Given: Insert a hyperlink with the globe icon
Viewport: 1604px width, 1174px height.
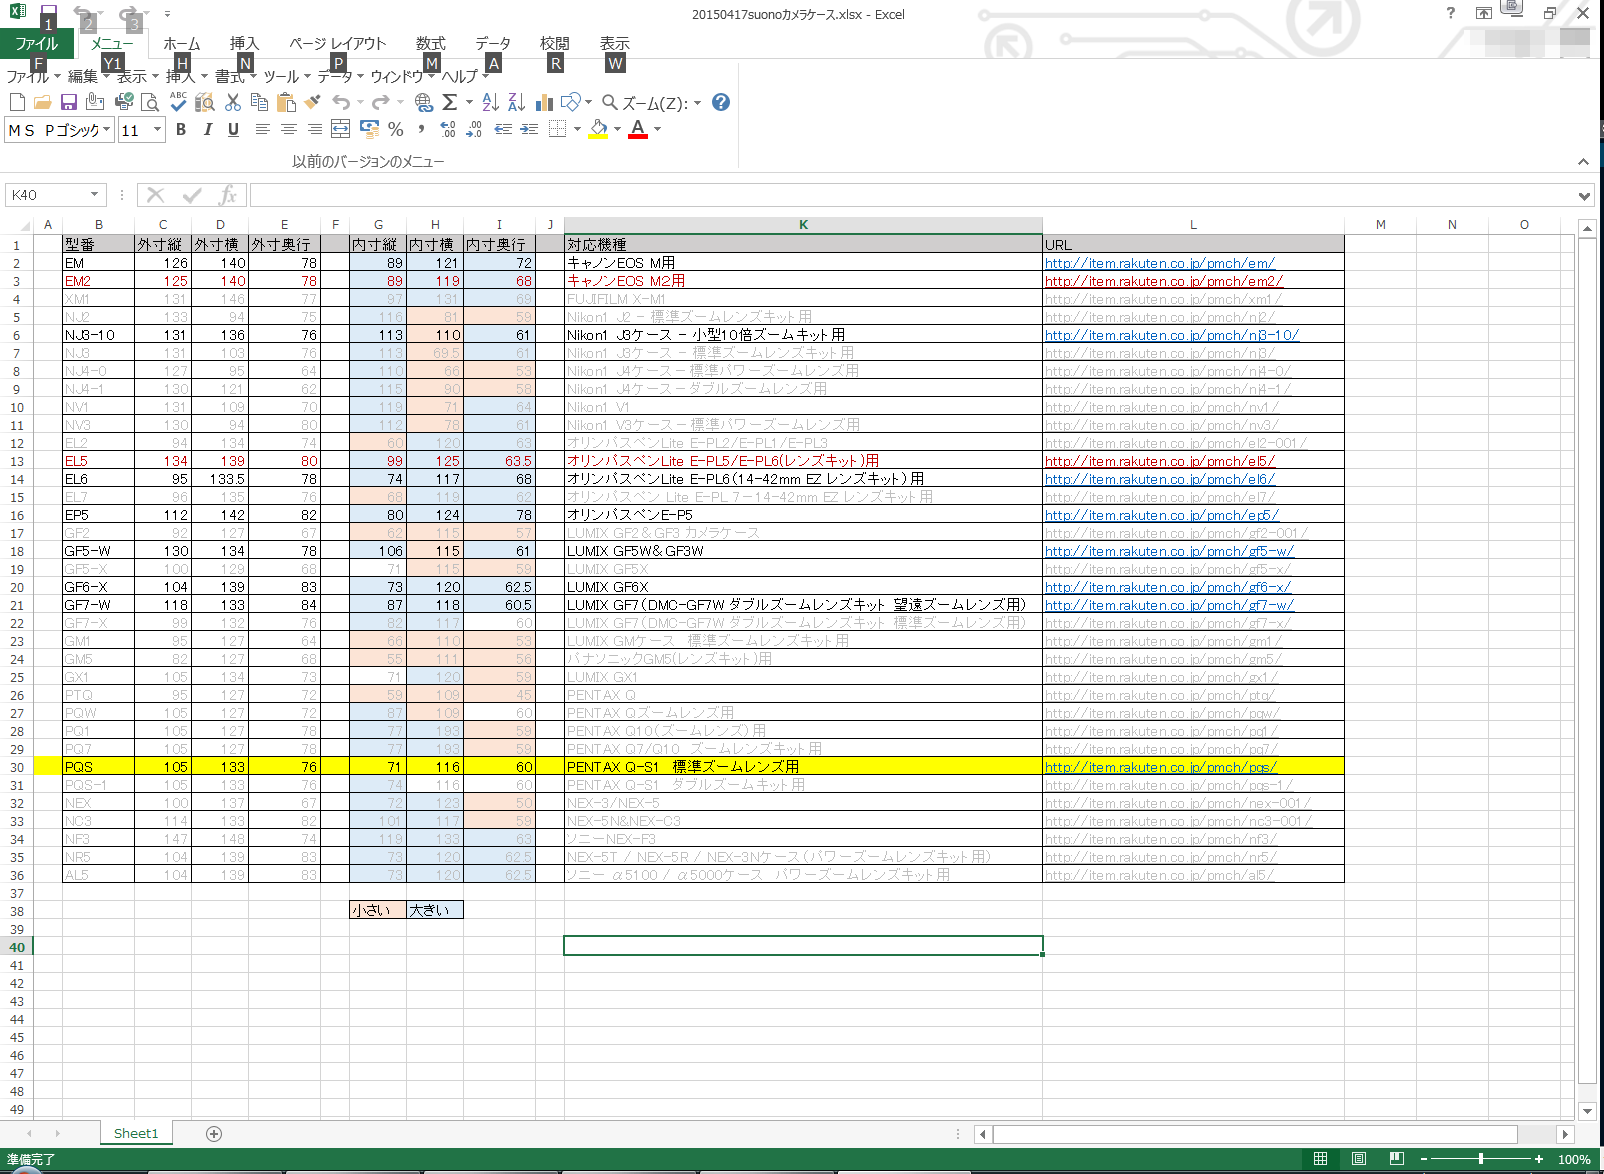Looking at the screenshot, I should (x=424, y=102).
